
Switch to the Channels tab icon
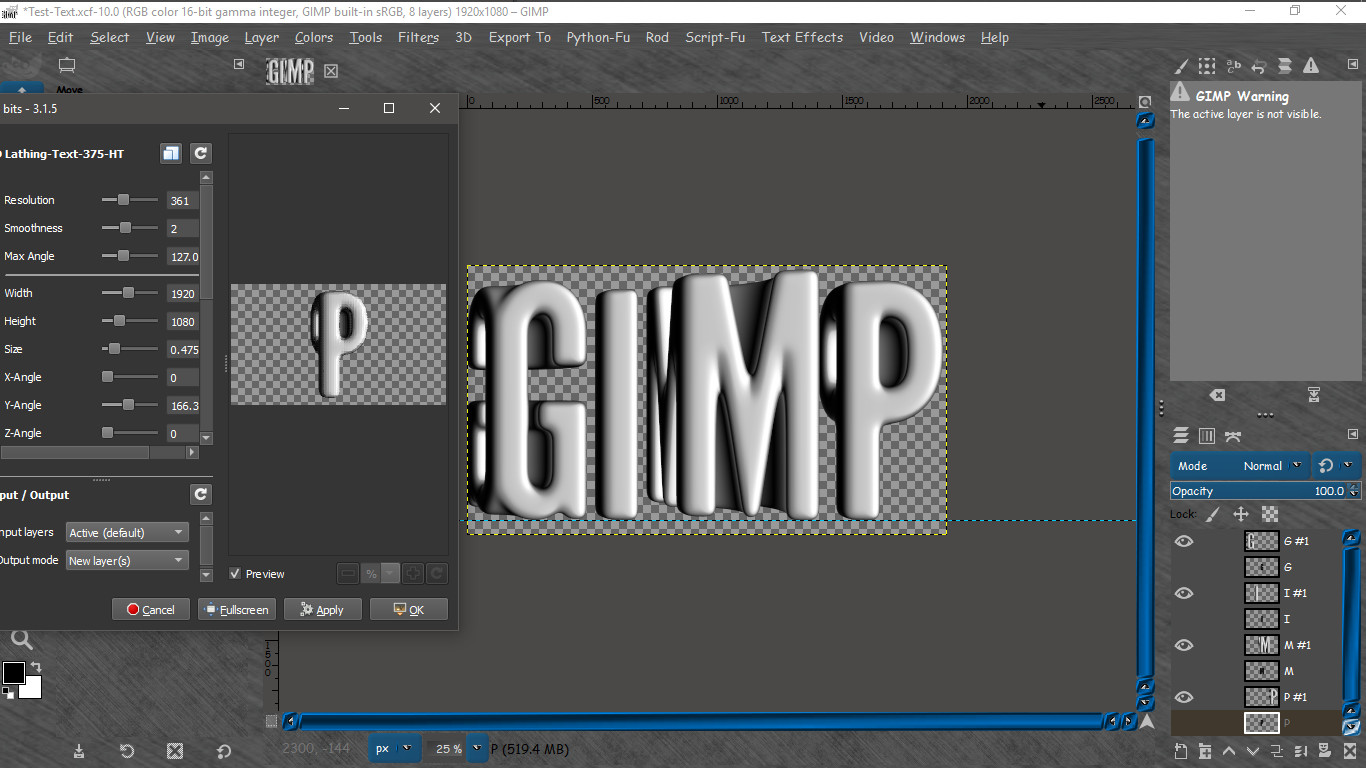[1207, 436]
